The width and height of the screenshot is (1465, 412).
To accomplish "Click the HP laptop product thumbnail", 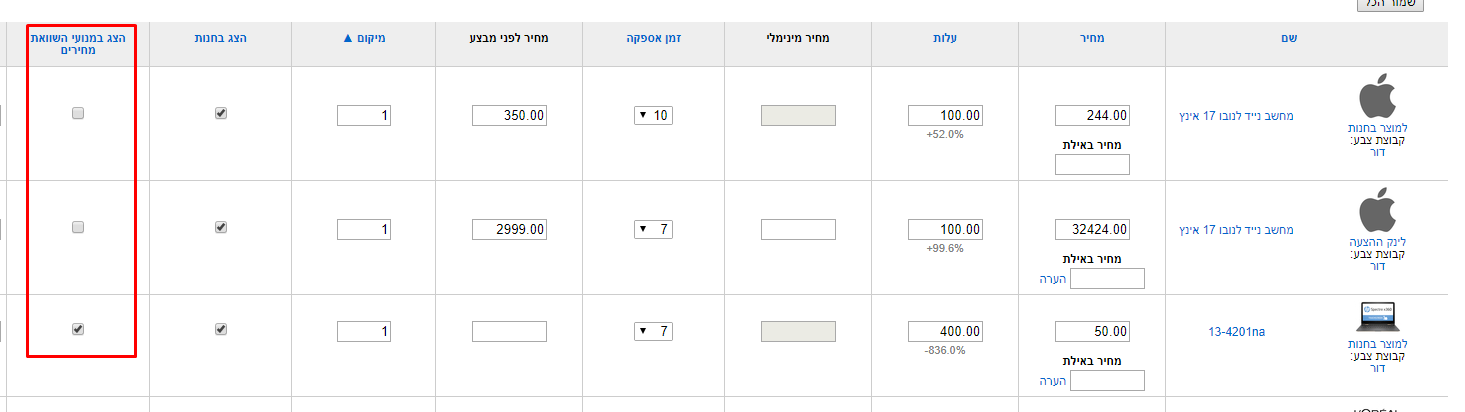I will pos(1375,317).
